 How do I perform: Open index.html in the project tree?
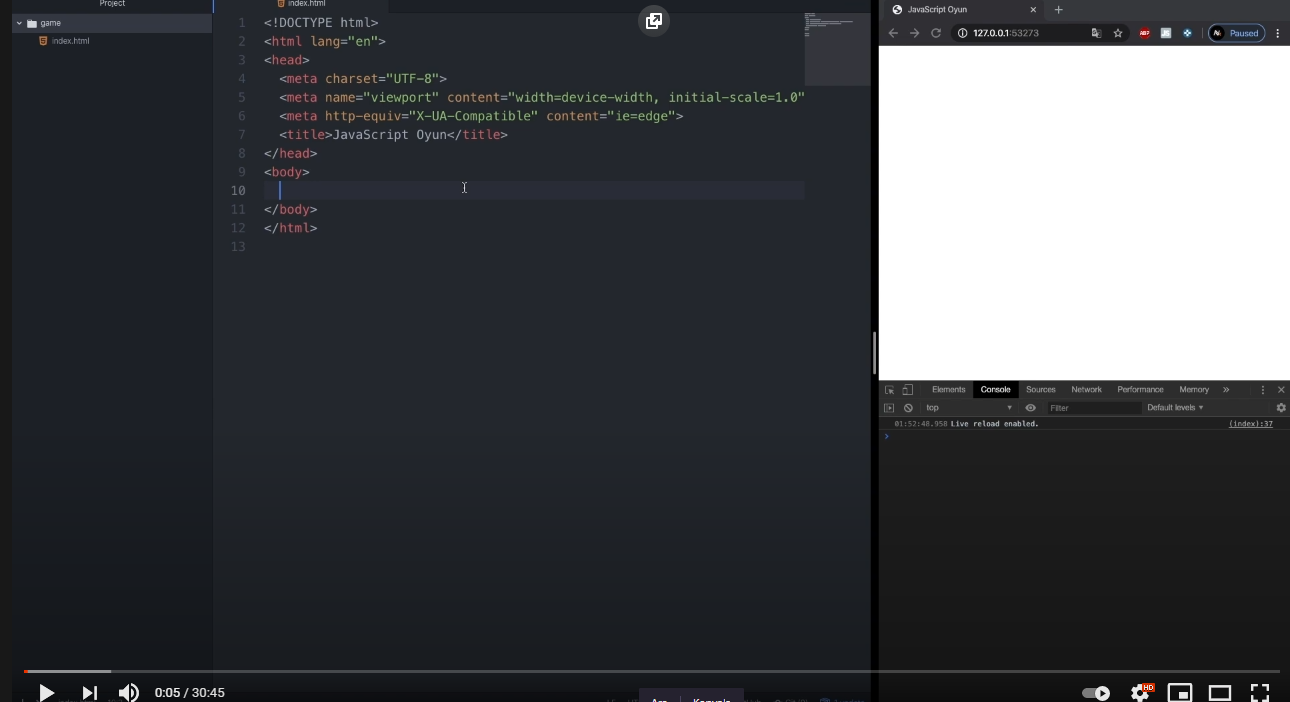tap(70, 41)
